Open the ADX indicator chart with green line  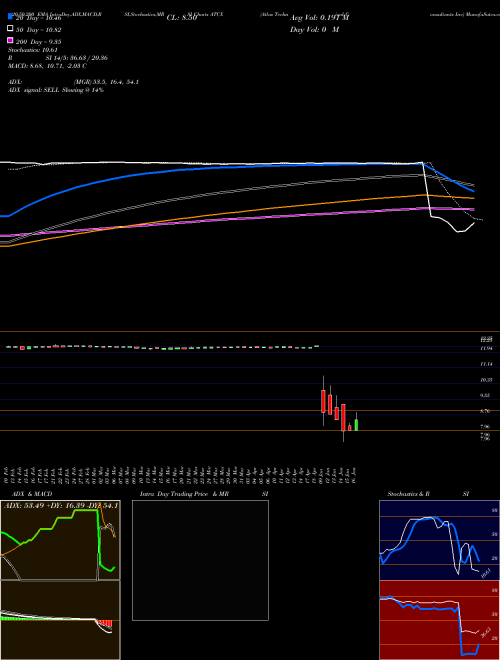click(x=60, y=540)
